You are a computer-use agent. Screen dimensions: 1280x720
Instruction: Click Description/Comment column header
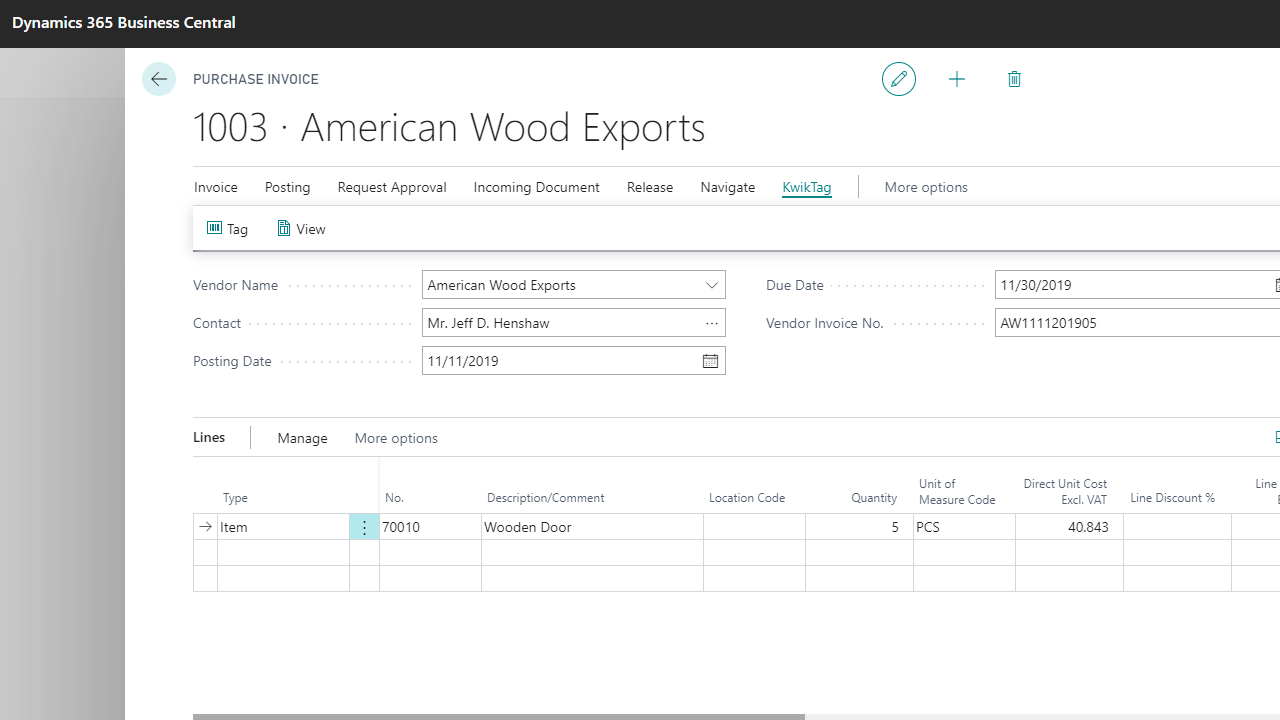pos(546,498)
